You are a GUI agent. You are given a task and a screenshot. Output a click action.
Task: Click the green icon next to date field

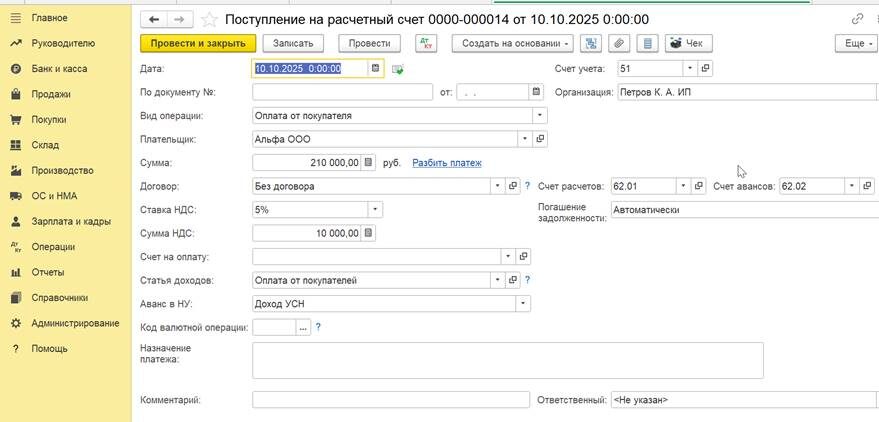398,69
